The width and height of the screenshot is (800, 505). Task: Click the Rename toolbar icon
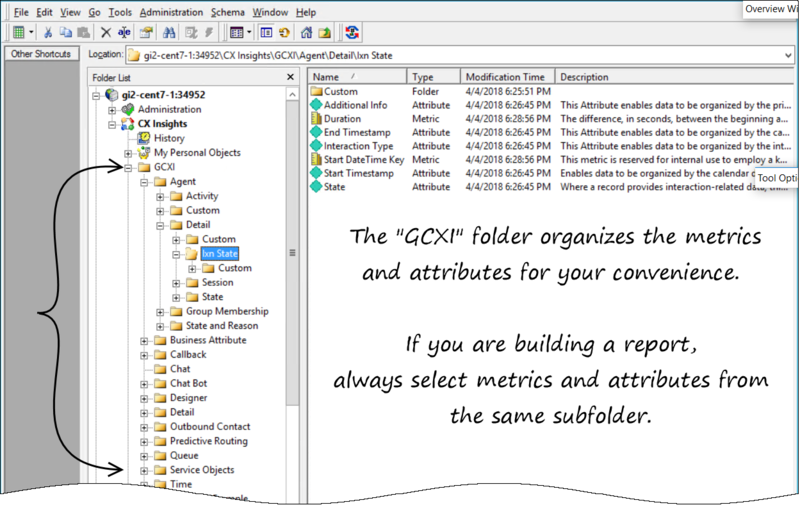click(x=123, y=32)
